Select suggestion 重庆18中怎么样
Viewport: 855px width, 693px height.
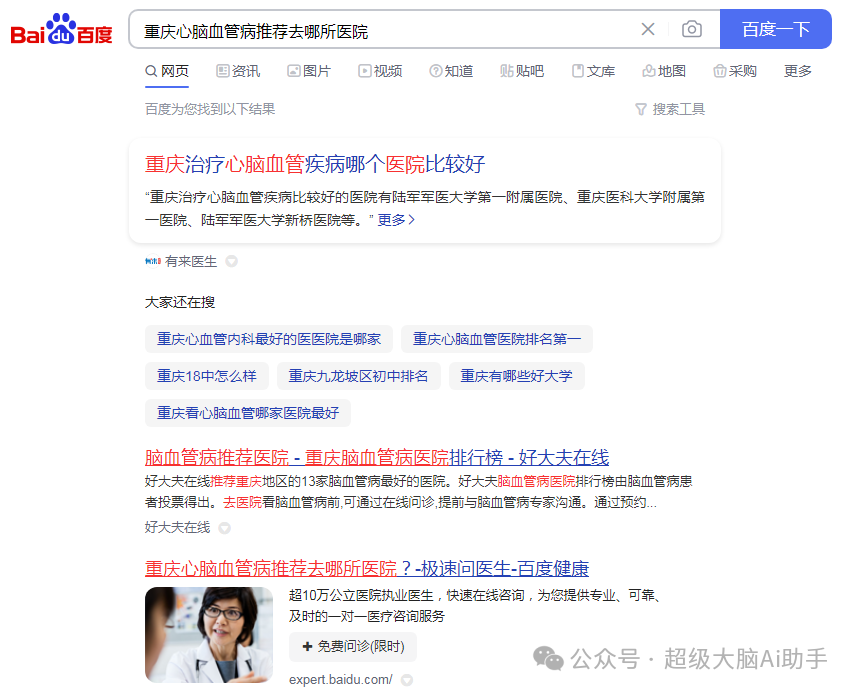pos(207,376)
